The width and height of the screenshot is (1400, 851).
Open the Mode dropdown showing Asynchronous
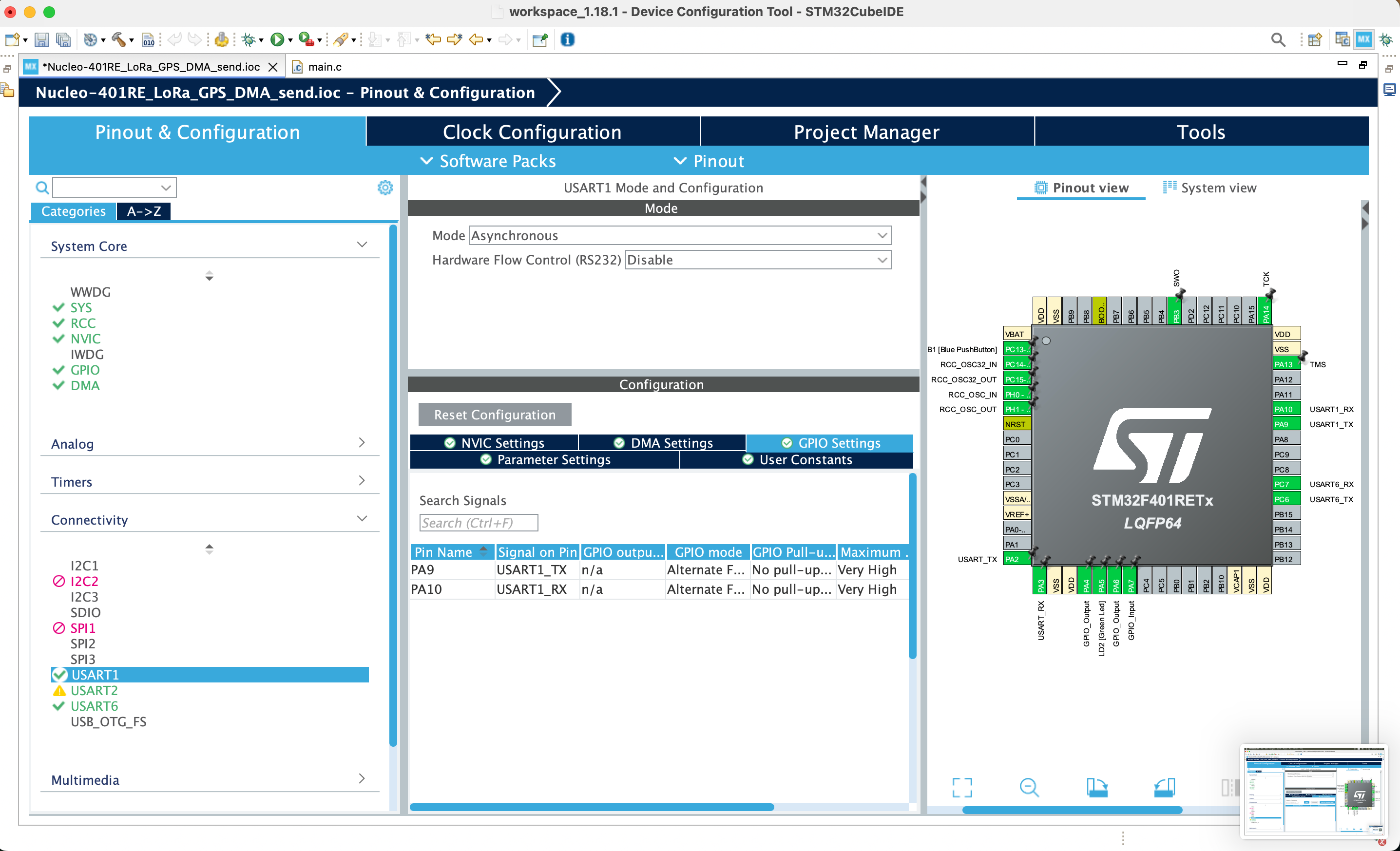tap(680, 236)
